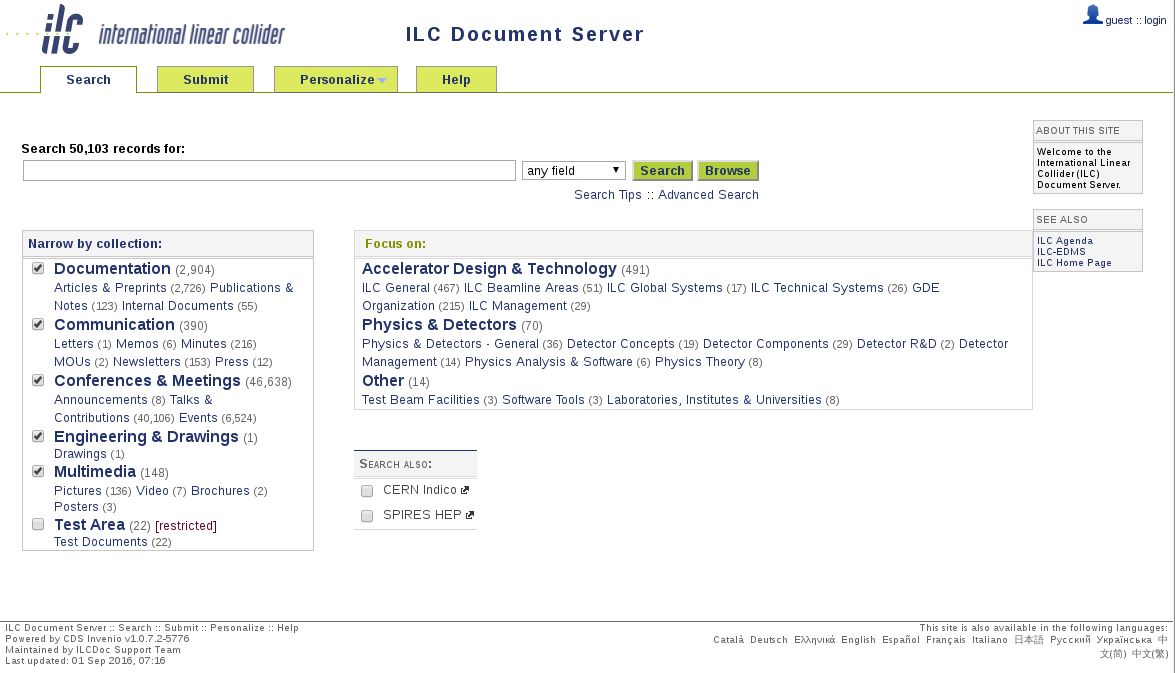Enable the SPIRES HEP search option
The width and height of the screenshot is (1175, 673).
367,516
